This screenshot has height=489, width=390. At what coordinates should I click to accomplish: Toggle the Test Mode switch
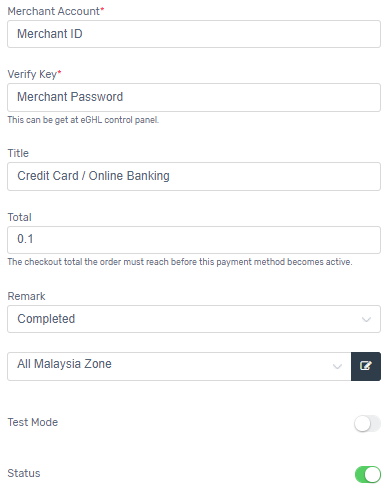click(367, 423)
